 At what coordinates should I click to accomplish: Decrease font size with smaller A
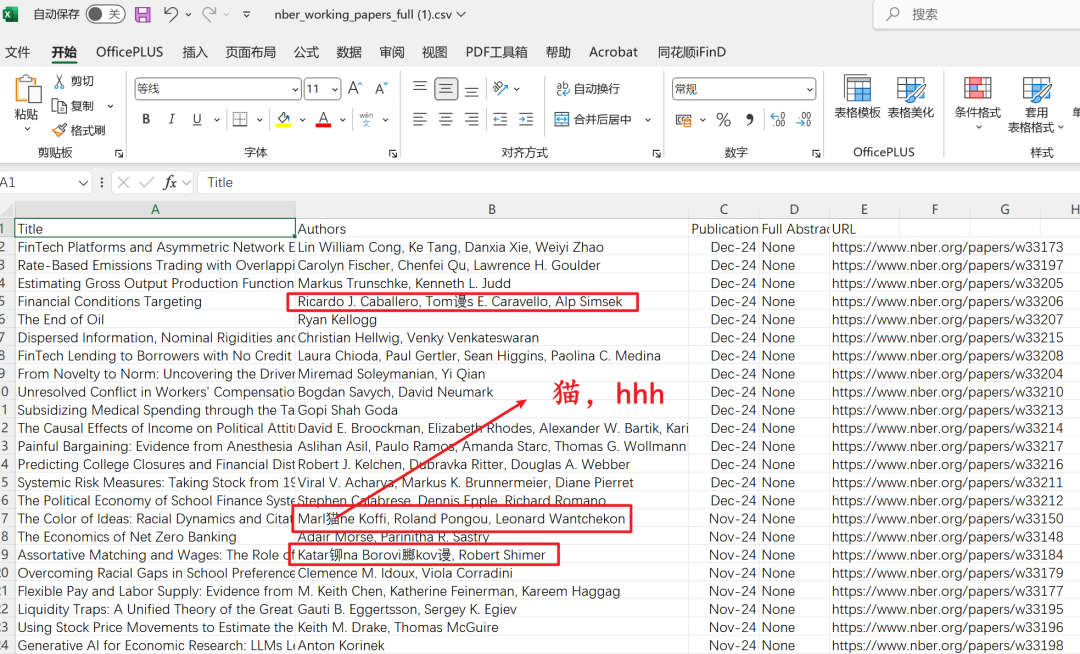point(381,89)
